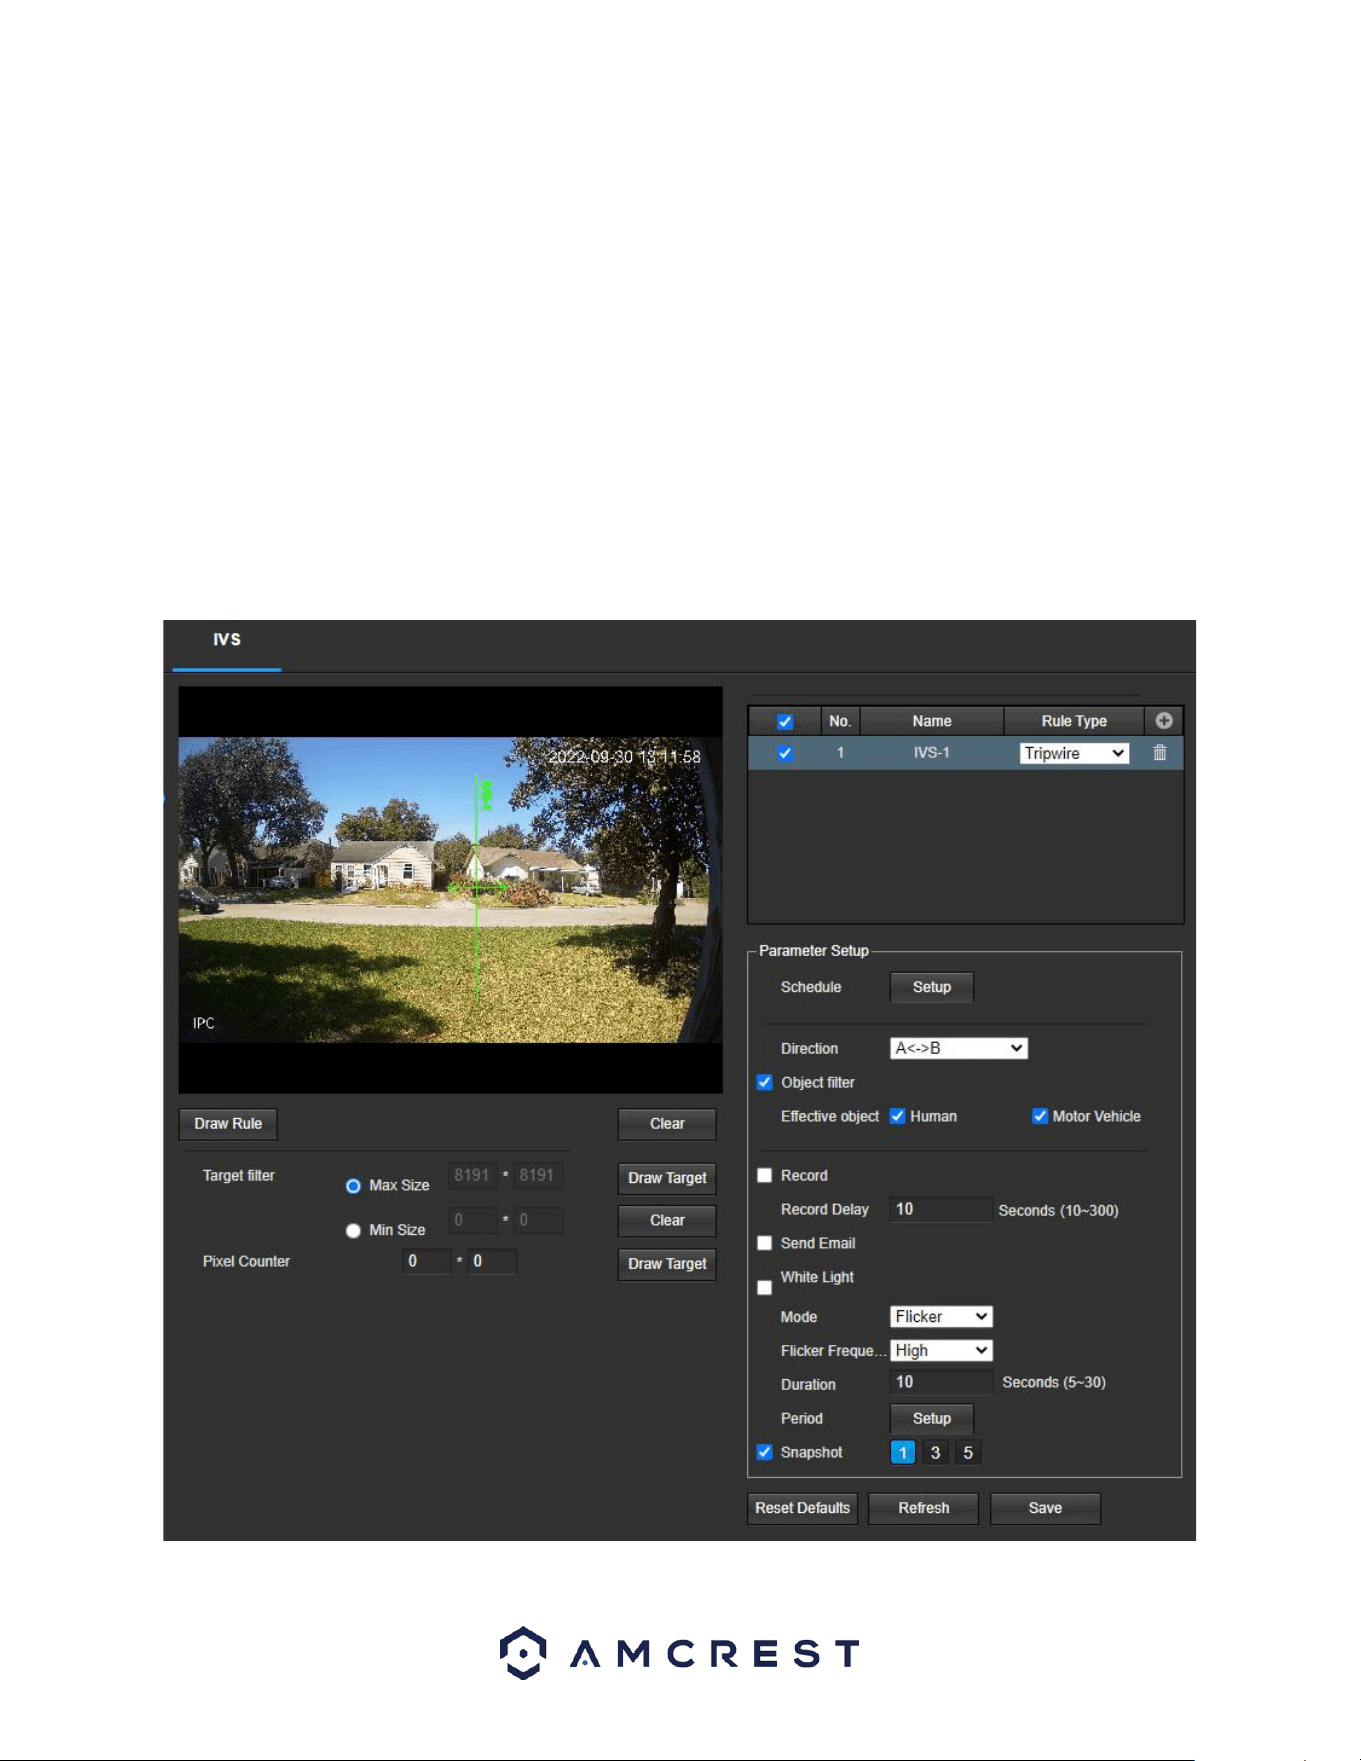The image size is (1361, 1761).
Task: Toggle the Object filter checkbox
Action: click(765, 1082)
